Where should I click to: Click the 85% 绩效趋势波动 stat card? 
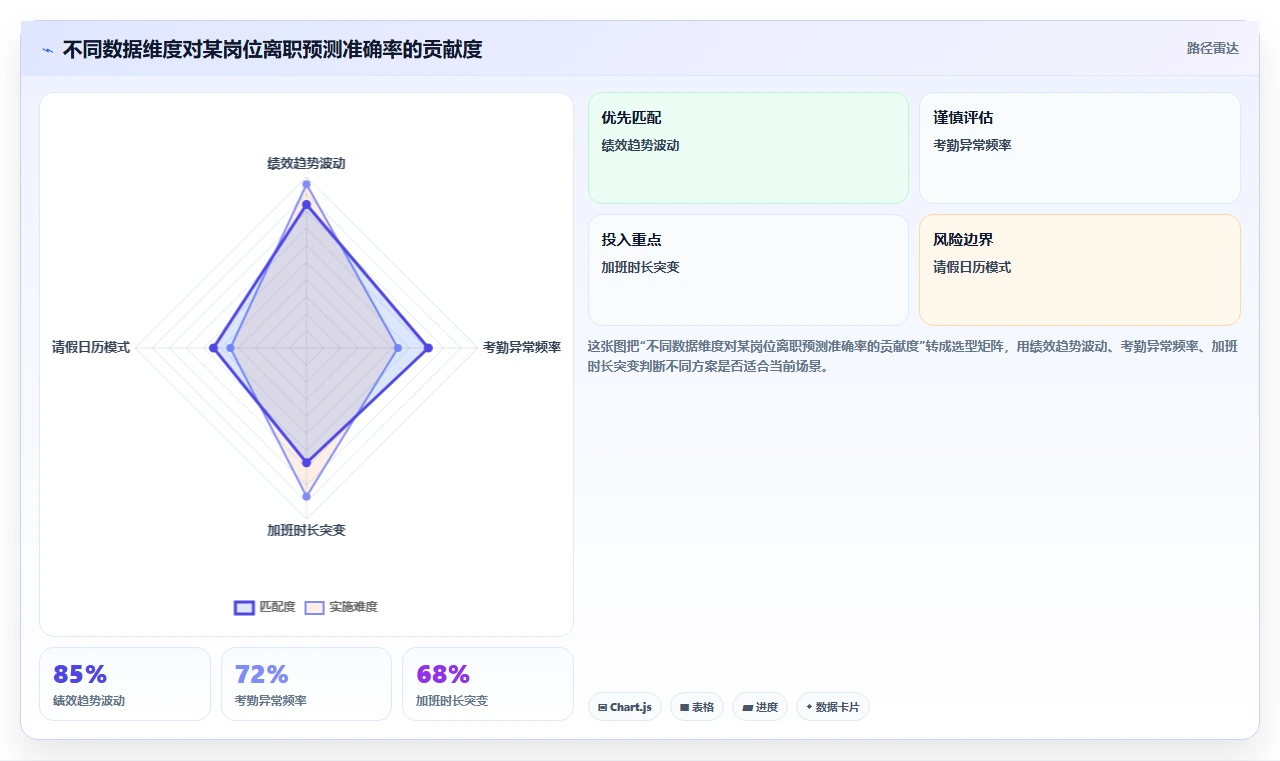[125, 684]
